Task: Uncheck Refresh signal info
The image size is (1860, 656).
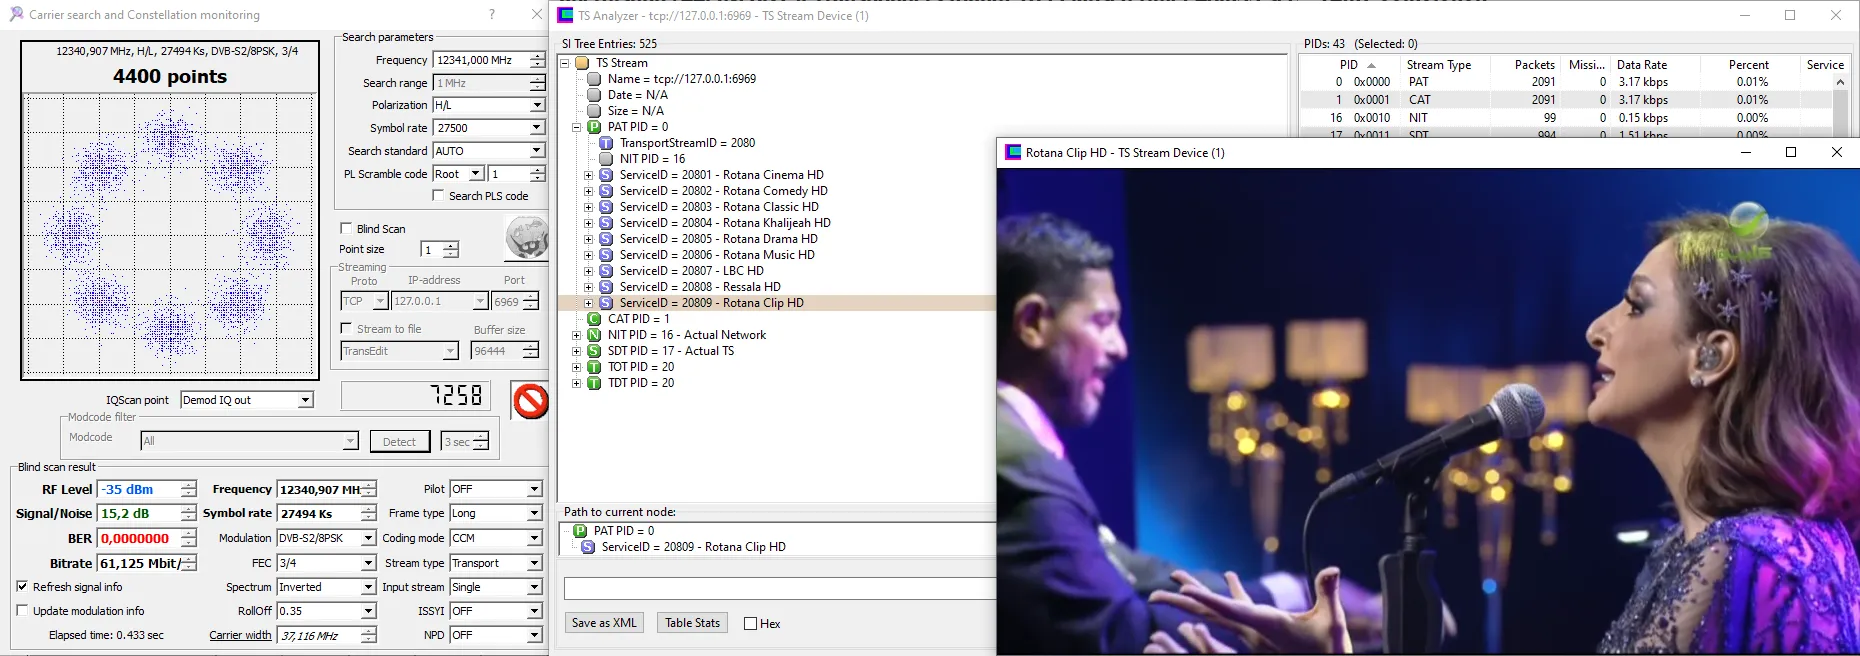Action: (23, 587)
